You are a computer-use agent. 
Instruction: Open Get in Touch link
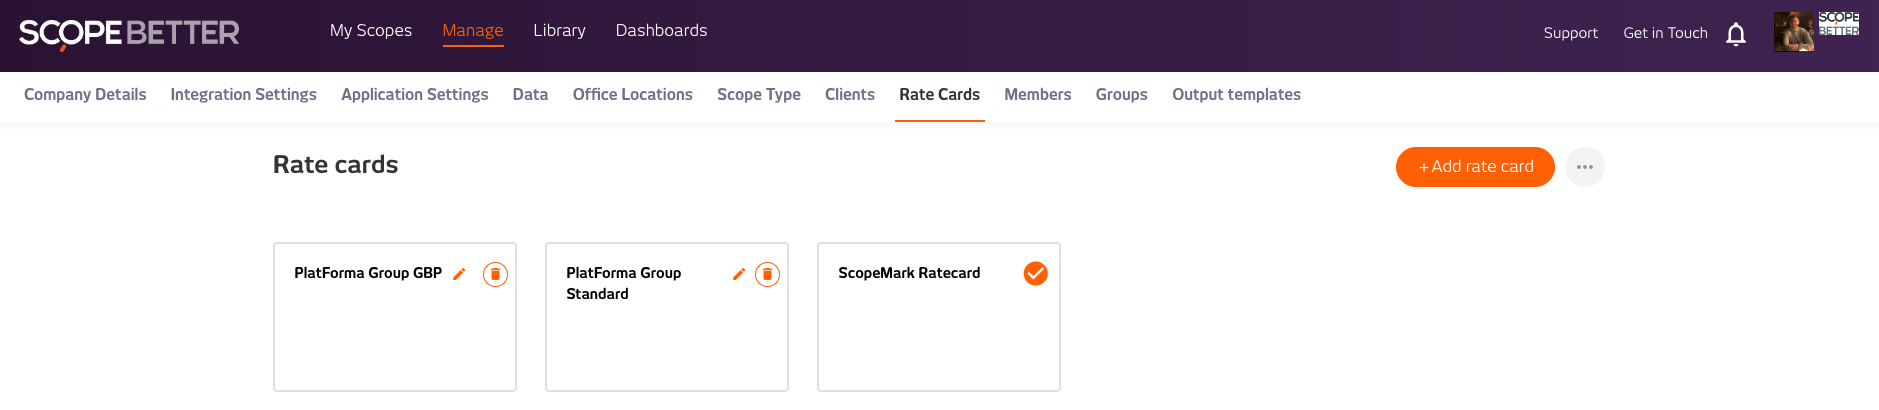[x=1665, y=33]
